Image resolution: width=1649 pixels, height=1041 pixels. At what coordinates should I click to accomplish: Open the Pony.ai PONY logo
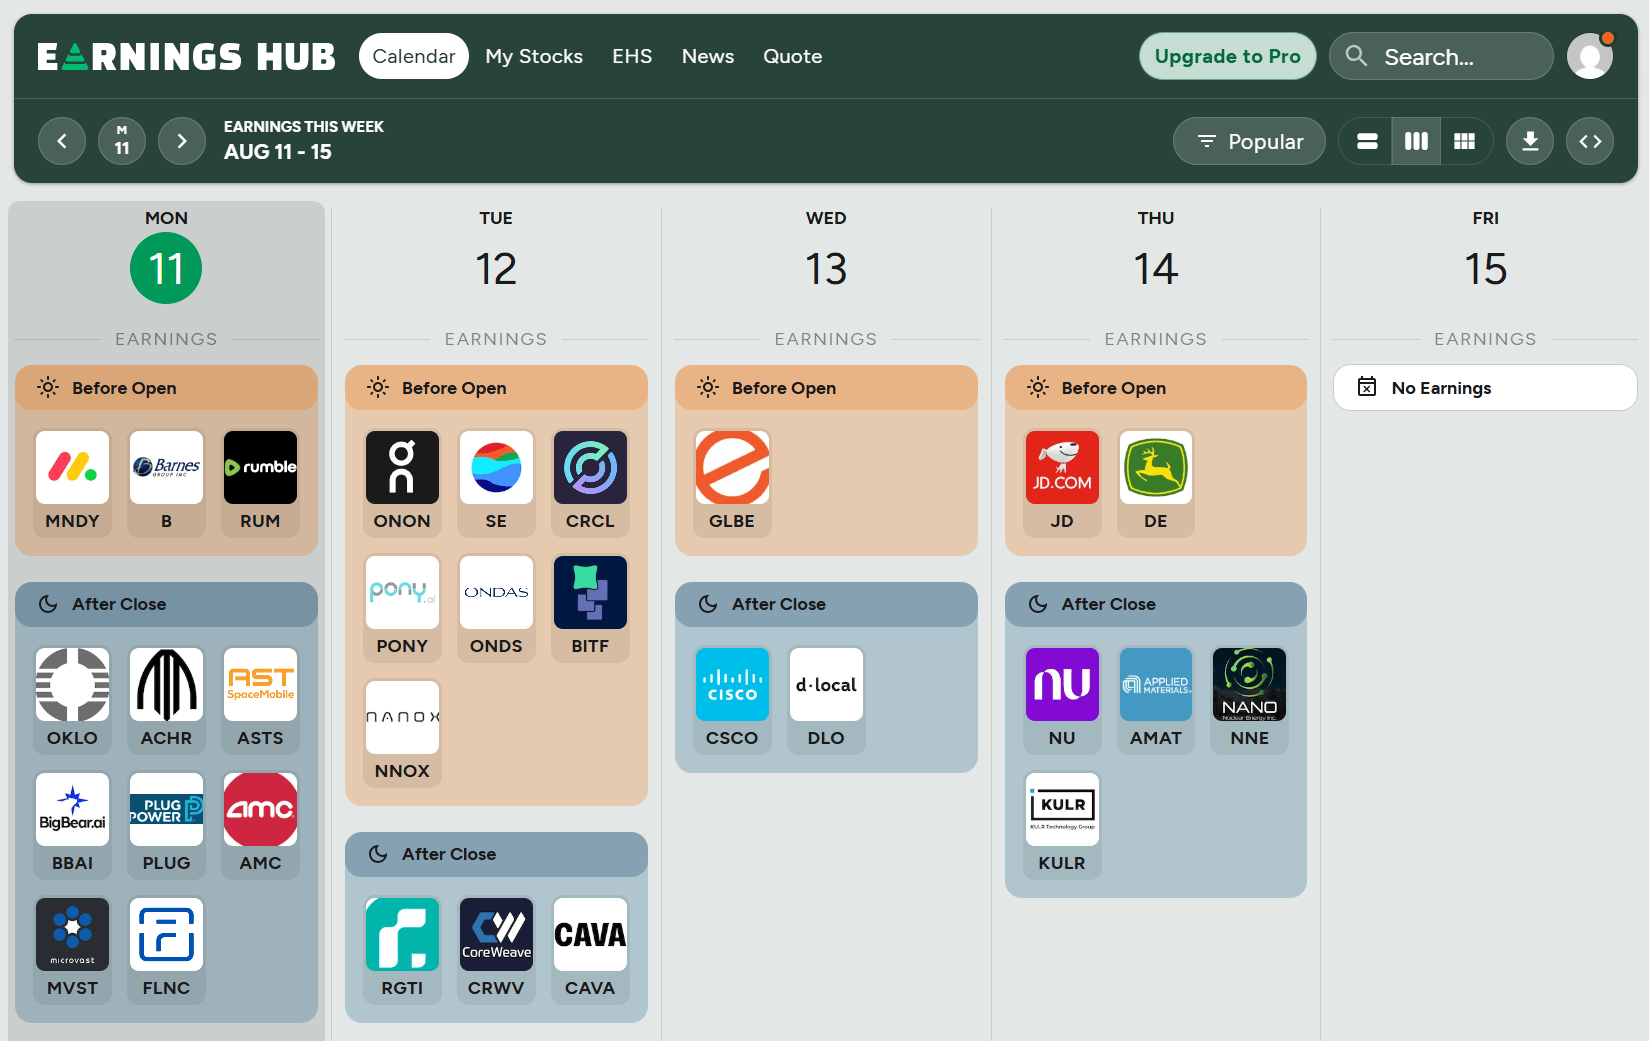tap(402, 592)
